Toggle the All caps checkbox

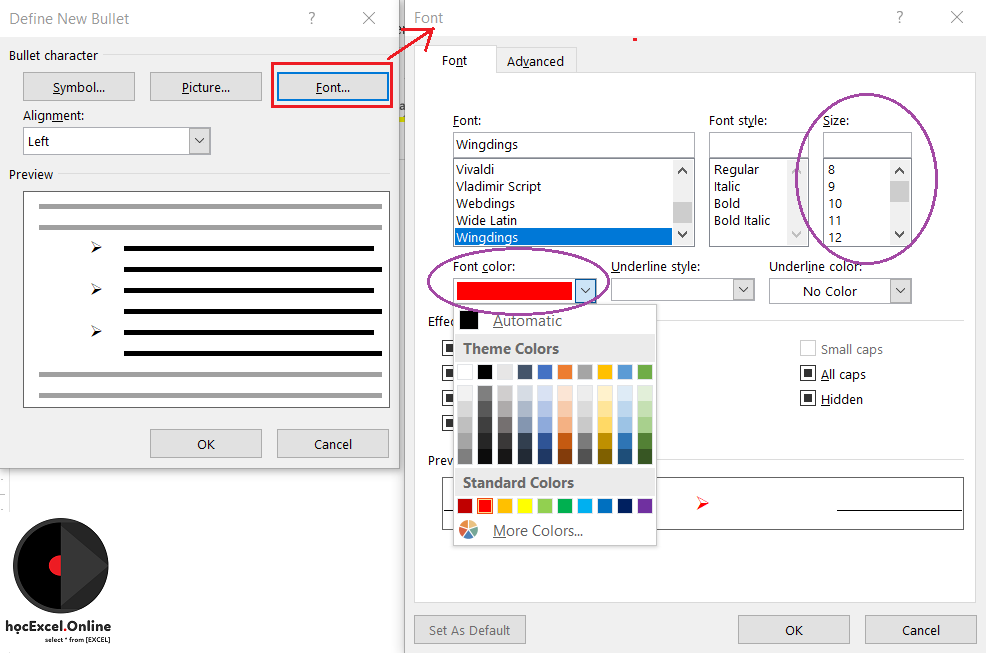808,374
